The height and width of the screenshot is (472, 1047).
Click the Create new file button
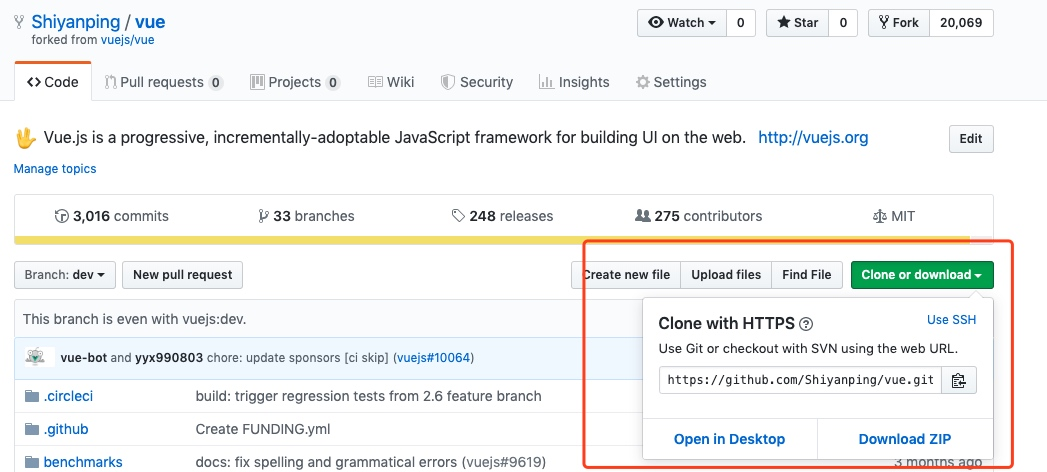click(x=626, y=275)
